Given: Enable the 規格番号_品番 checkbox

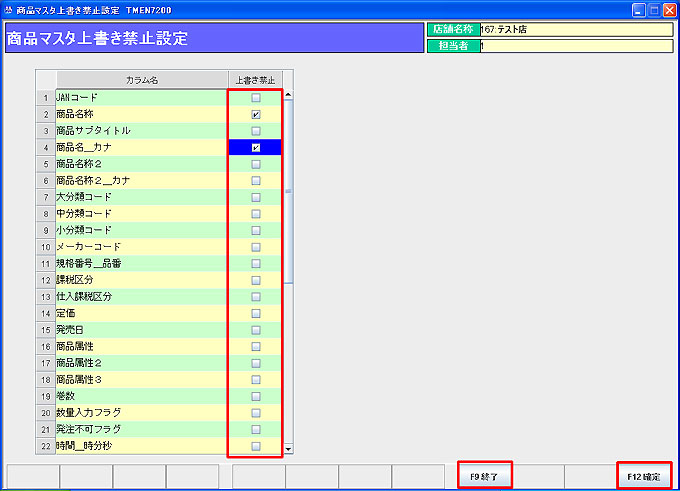Looking at the screenshot, I should pyautogui.click(x=256, y=263).
